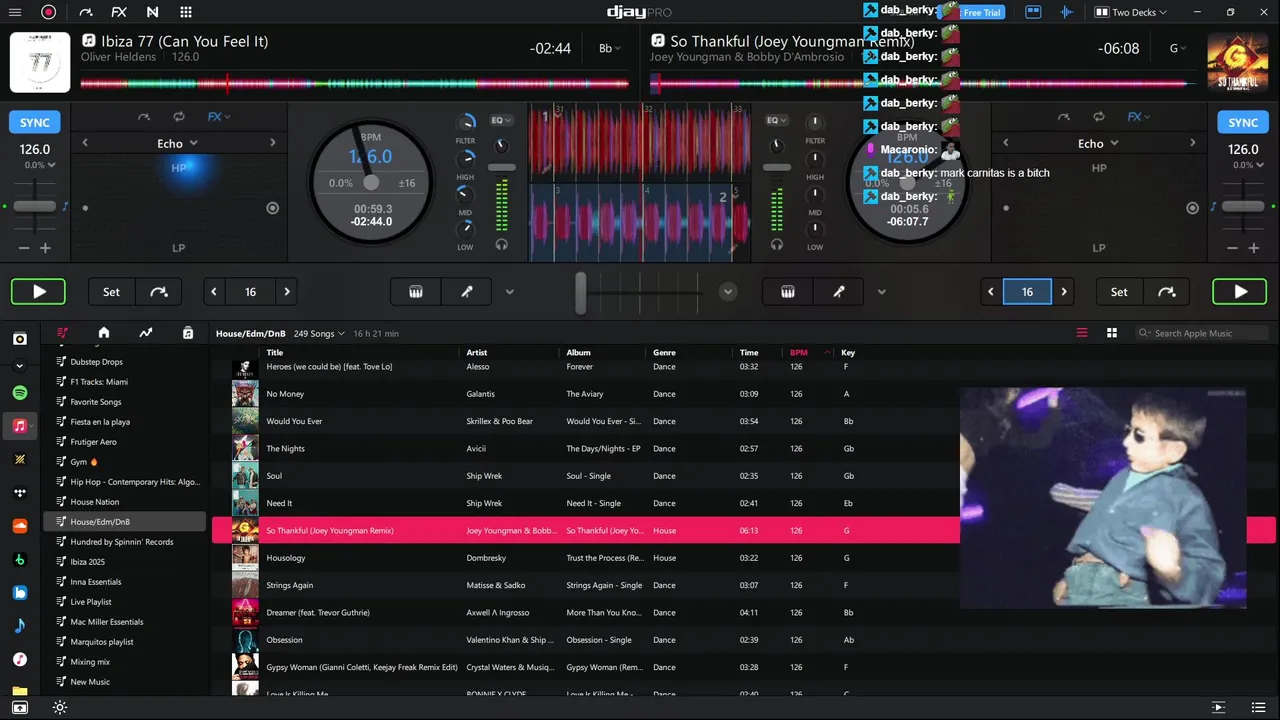Open the left deck Echo effect dropdown

pyautogui.click(x=178, y=143)
